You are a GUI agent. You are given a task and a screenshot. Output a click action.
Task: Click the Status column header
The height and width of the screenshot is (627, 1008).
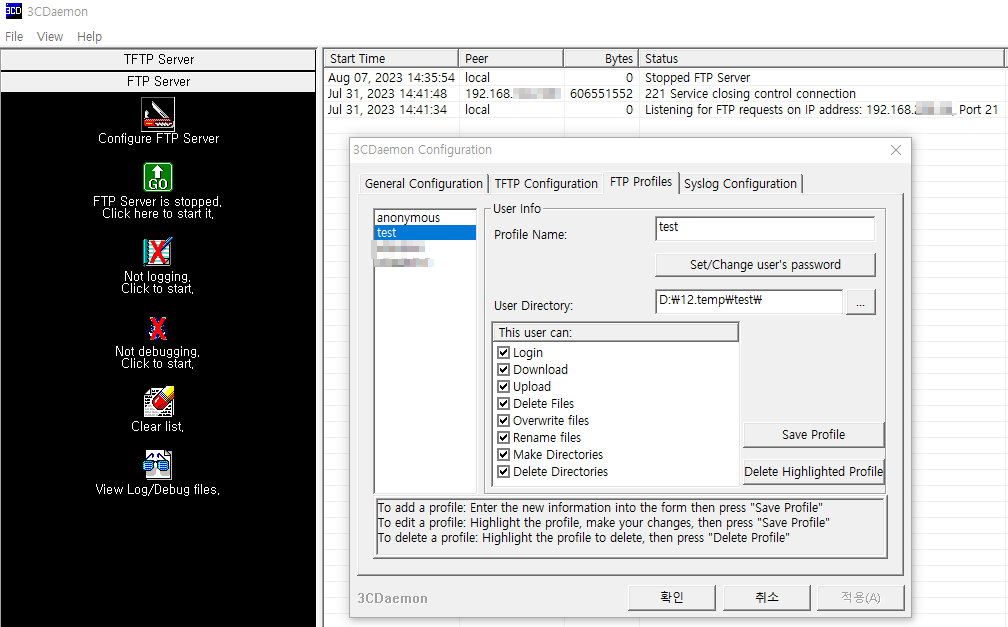pyautogui.click(x=821, y=59)
